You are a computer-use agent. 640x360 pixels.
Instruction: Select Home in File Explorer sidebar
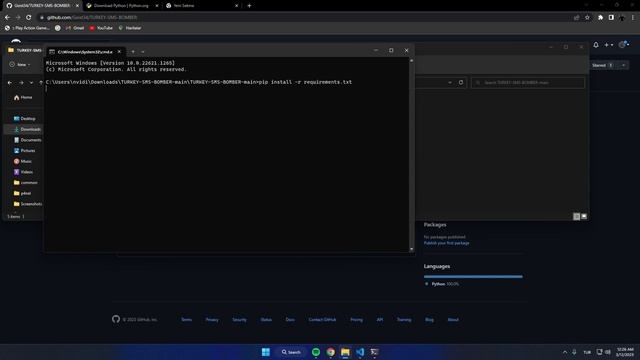pos(23,98)
